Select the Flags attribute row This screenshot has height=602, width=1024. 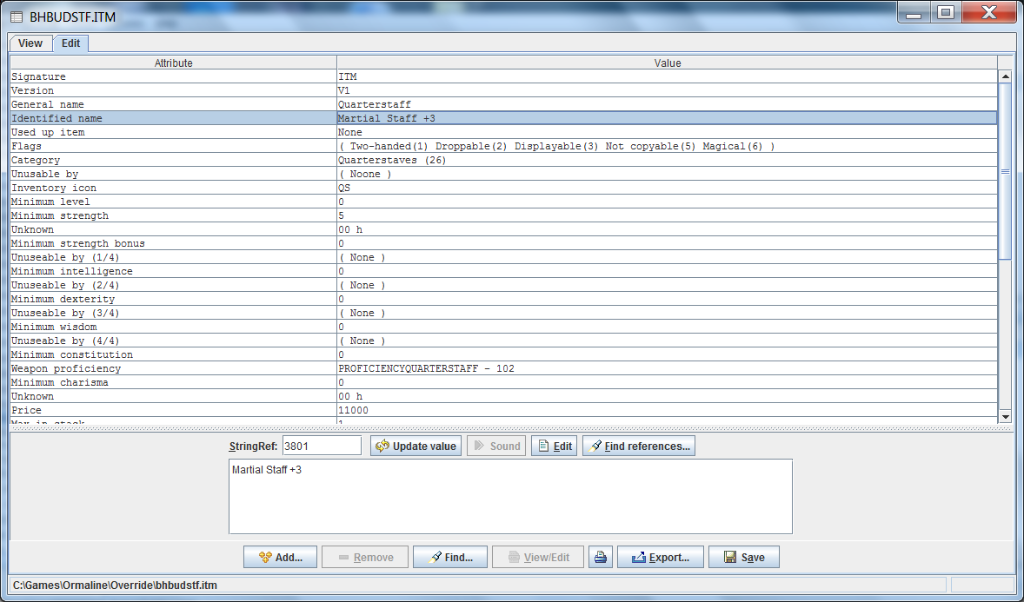click(x=173, y=146)
